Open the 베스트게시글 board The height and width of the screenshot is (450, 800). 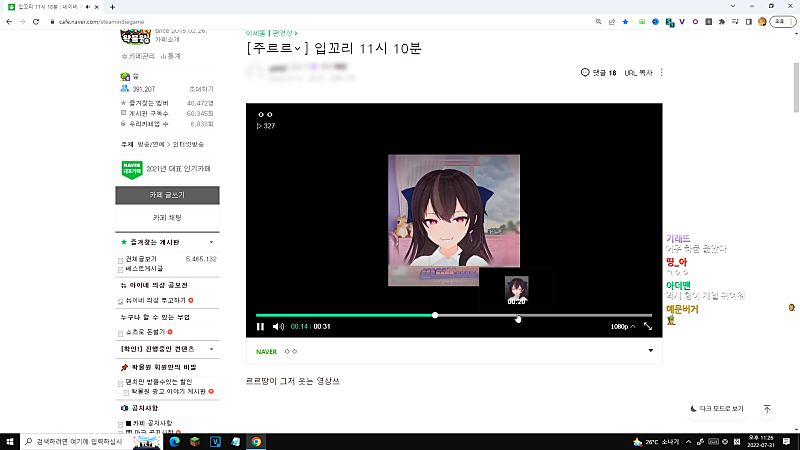144,268
